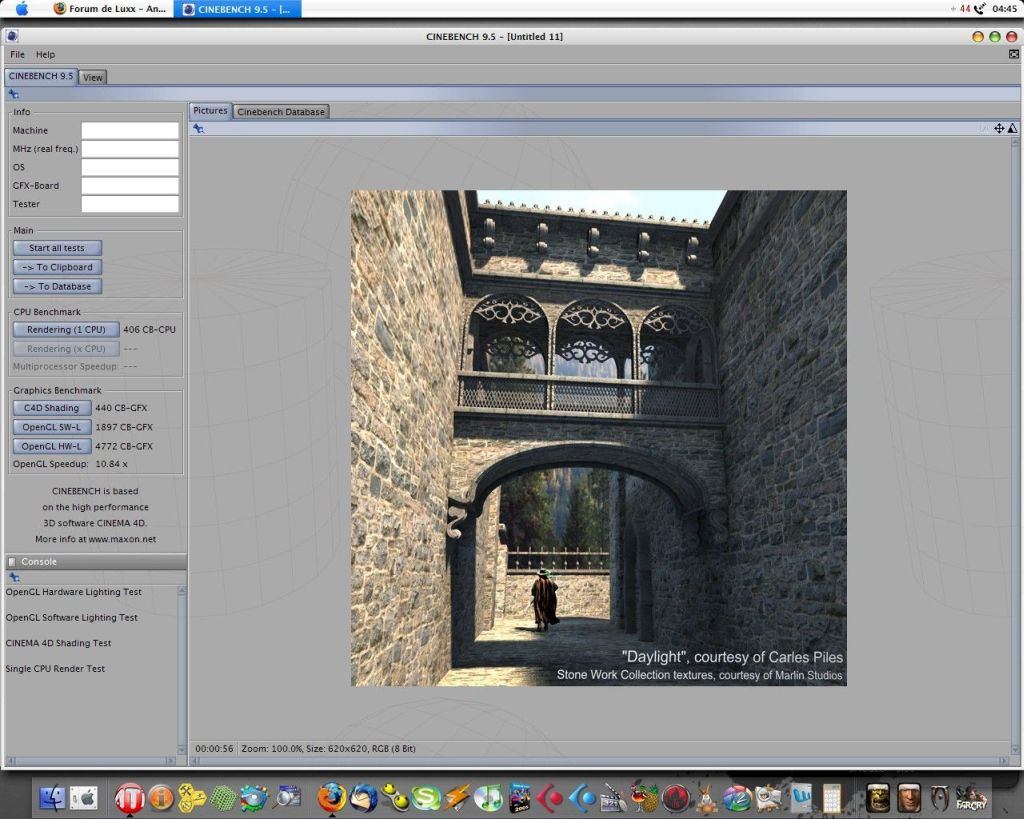Click the '4772 CB-GFX' result value

tap(124, 446)
